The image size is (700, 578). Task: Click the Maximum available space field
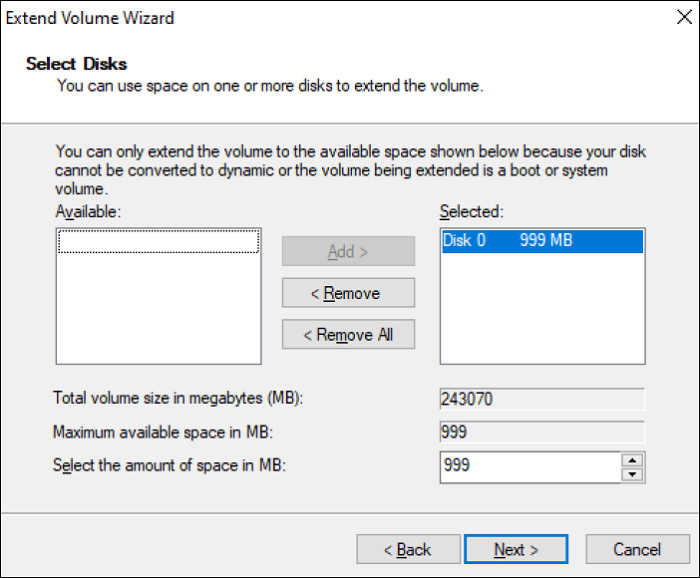pos(542,432)
